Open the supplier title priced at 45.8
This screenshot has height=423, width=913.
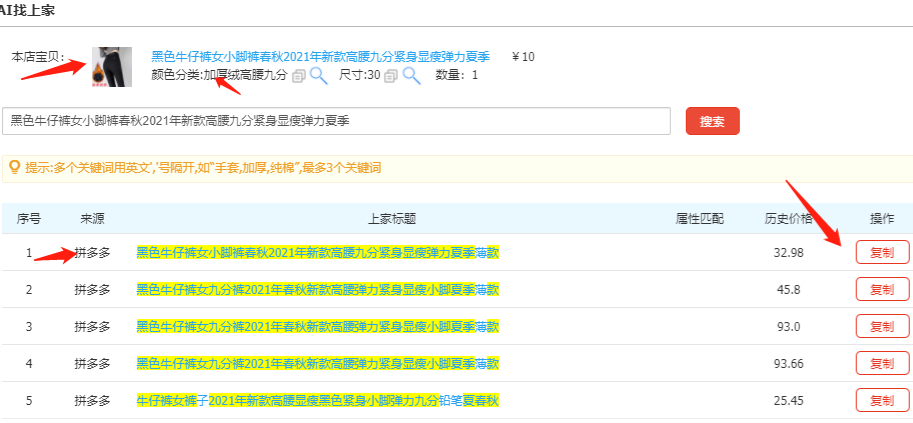coord(317,289)
